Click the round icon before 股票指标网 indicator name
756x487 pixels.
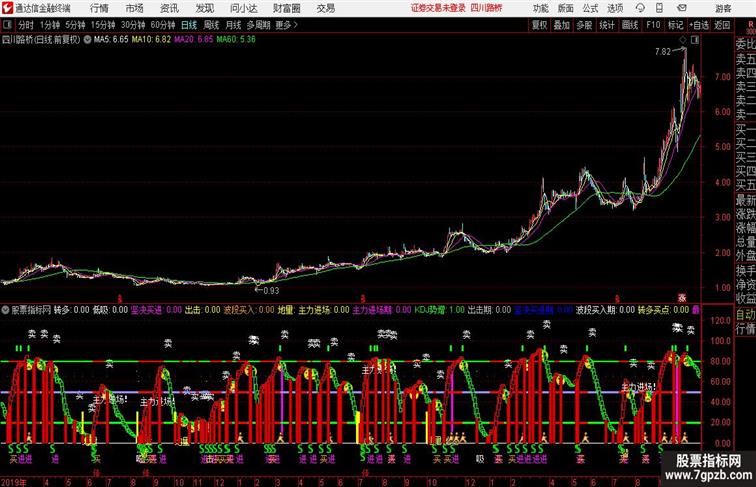tap(5, 310)
